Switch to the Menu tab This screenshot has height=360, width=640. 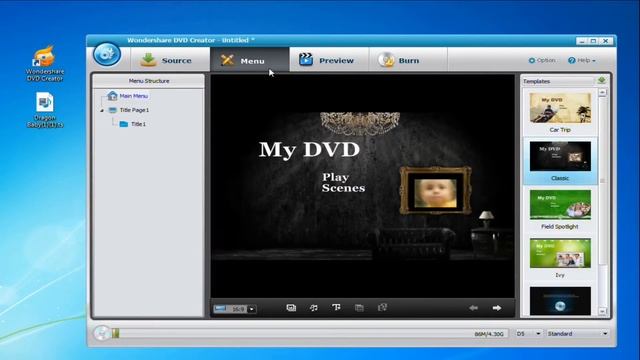click(x=250, y=60)
